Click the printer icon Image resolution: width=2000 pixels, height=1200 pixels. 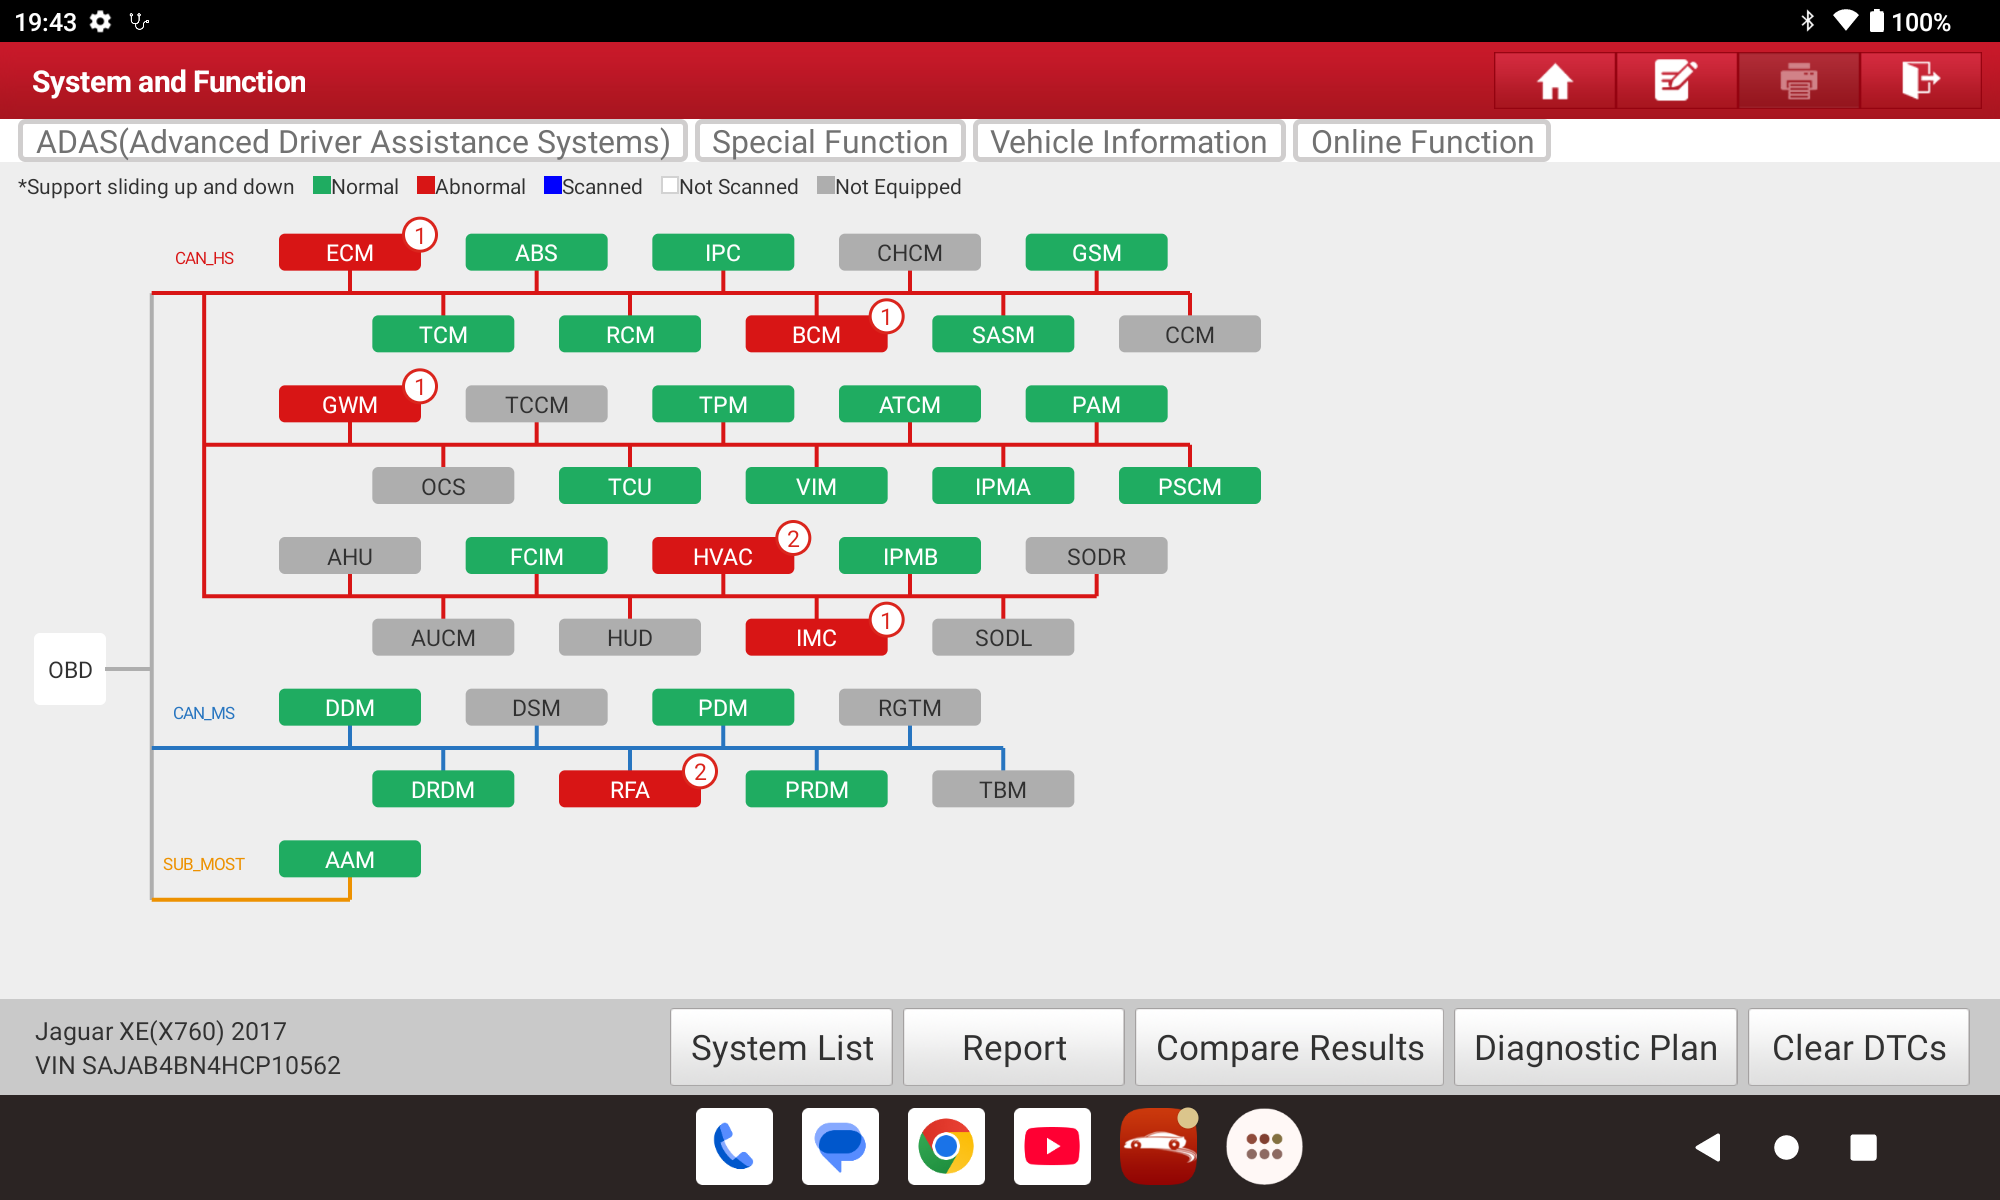(1798, 81)
